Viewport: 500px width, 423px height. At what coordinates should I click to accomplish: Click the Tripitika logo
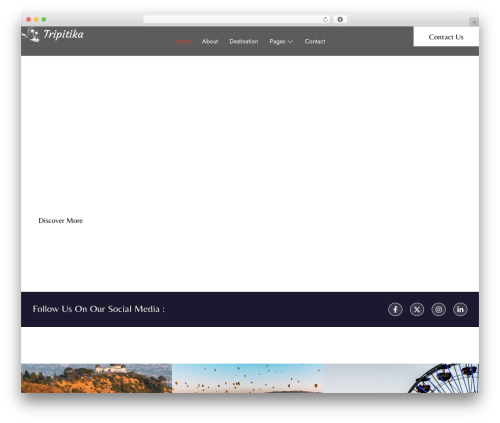point(53,34)
